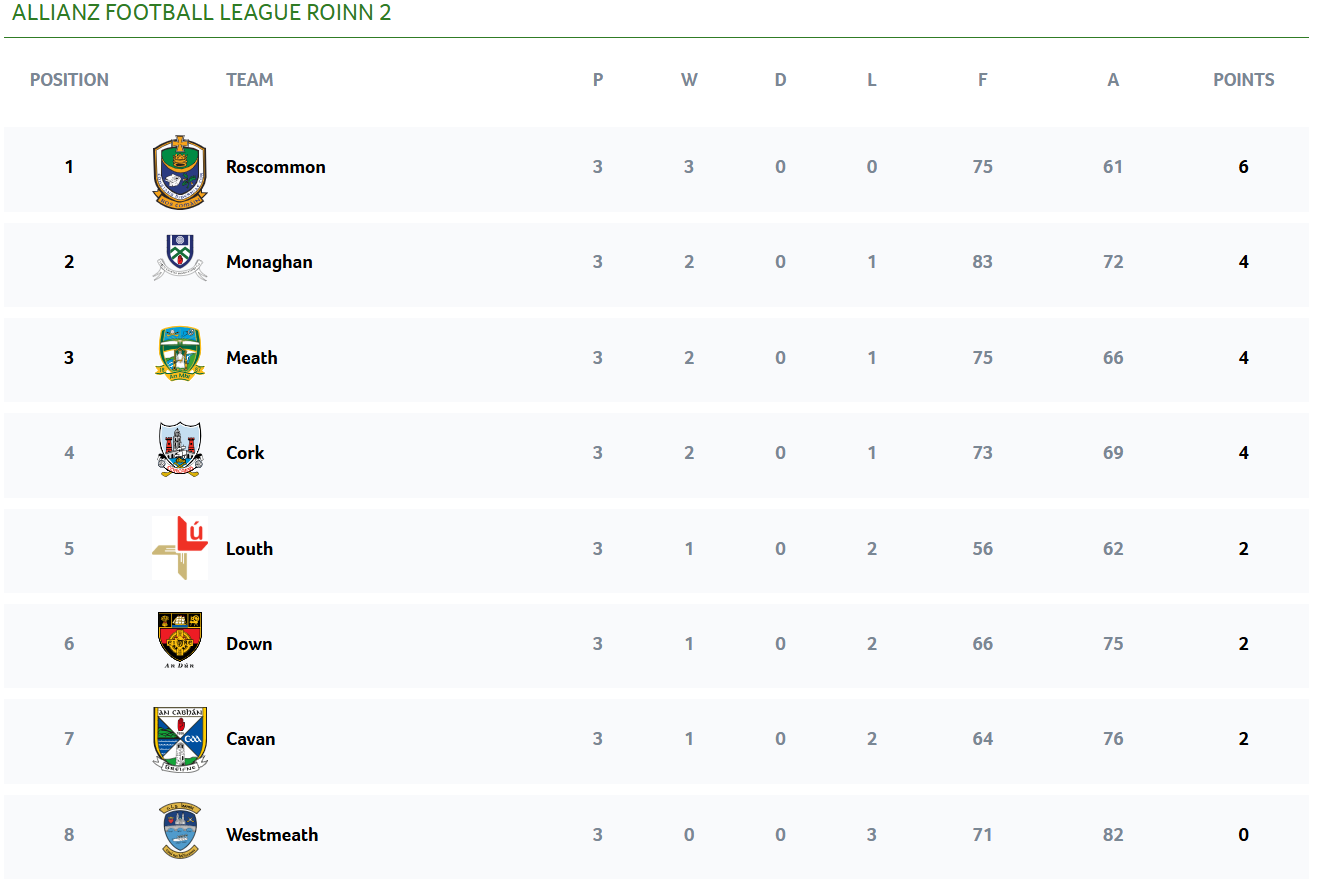1320x880 pixels.
Task: Open the Roscommon team name link
Action: (275, 167)
